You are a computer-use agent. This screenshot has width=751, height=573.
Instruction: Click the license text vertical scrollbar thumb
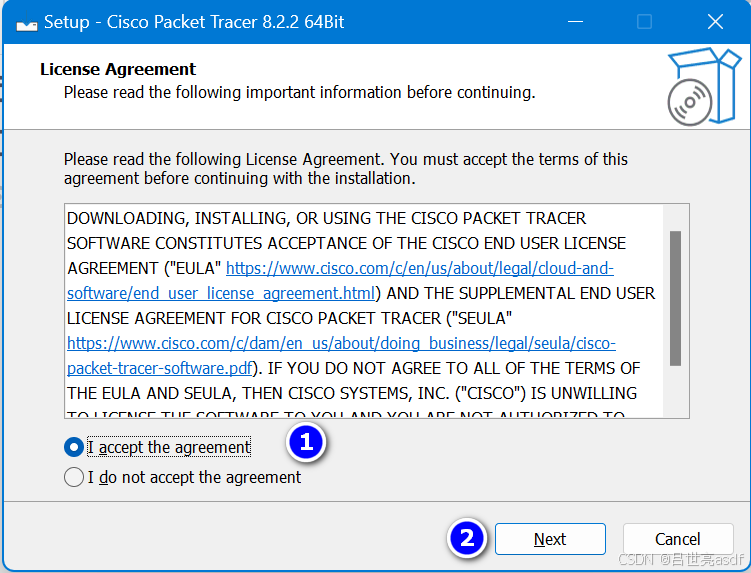[675, 298]
